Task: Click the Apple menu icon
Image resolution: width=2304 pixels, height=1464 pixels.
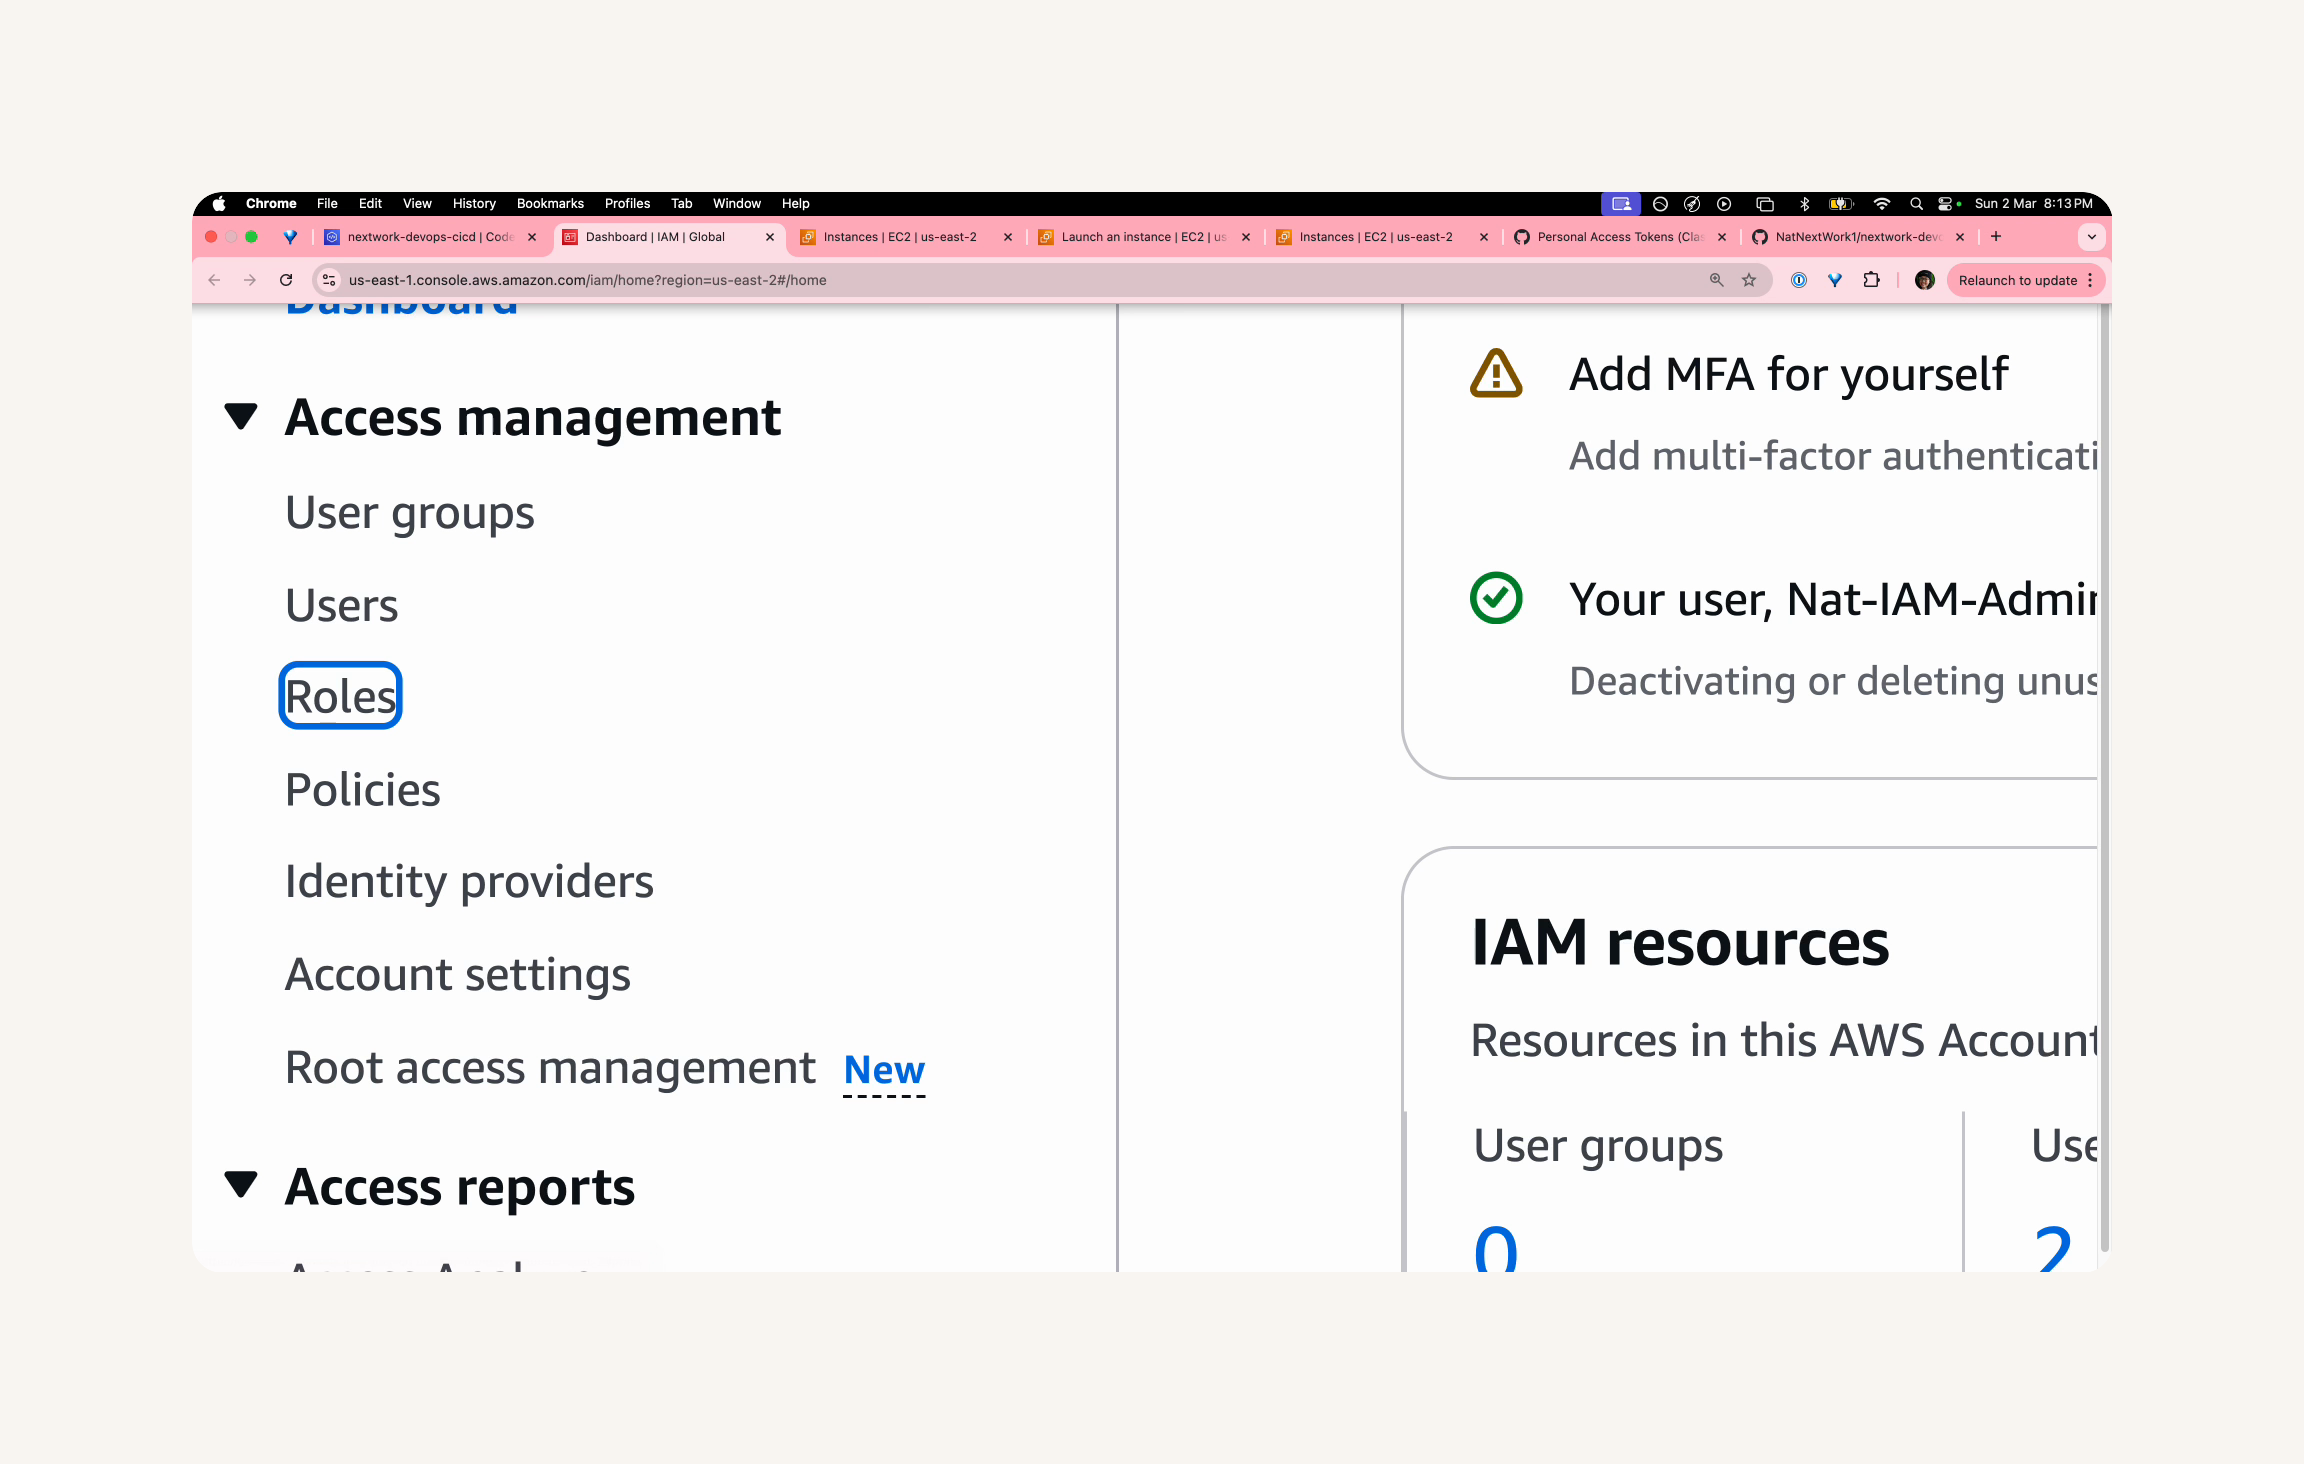Action: pyautogui.click(x=219, y=203)
